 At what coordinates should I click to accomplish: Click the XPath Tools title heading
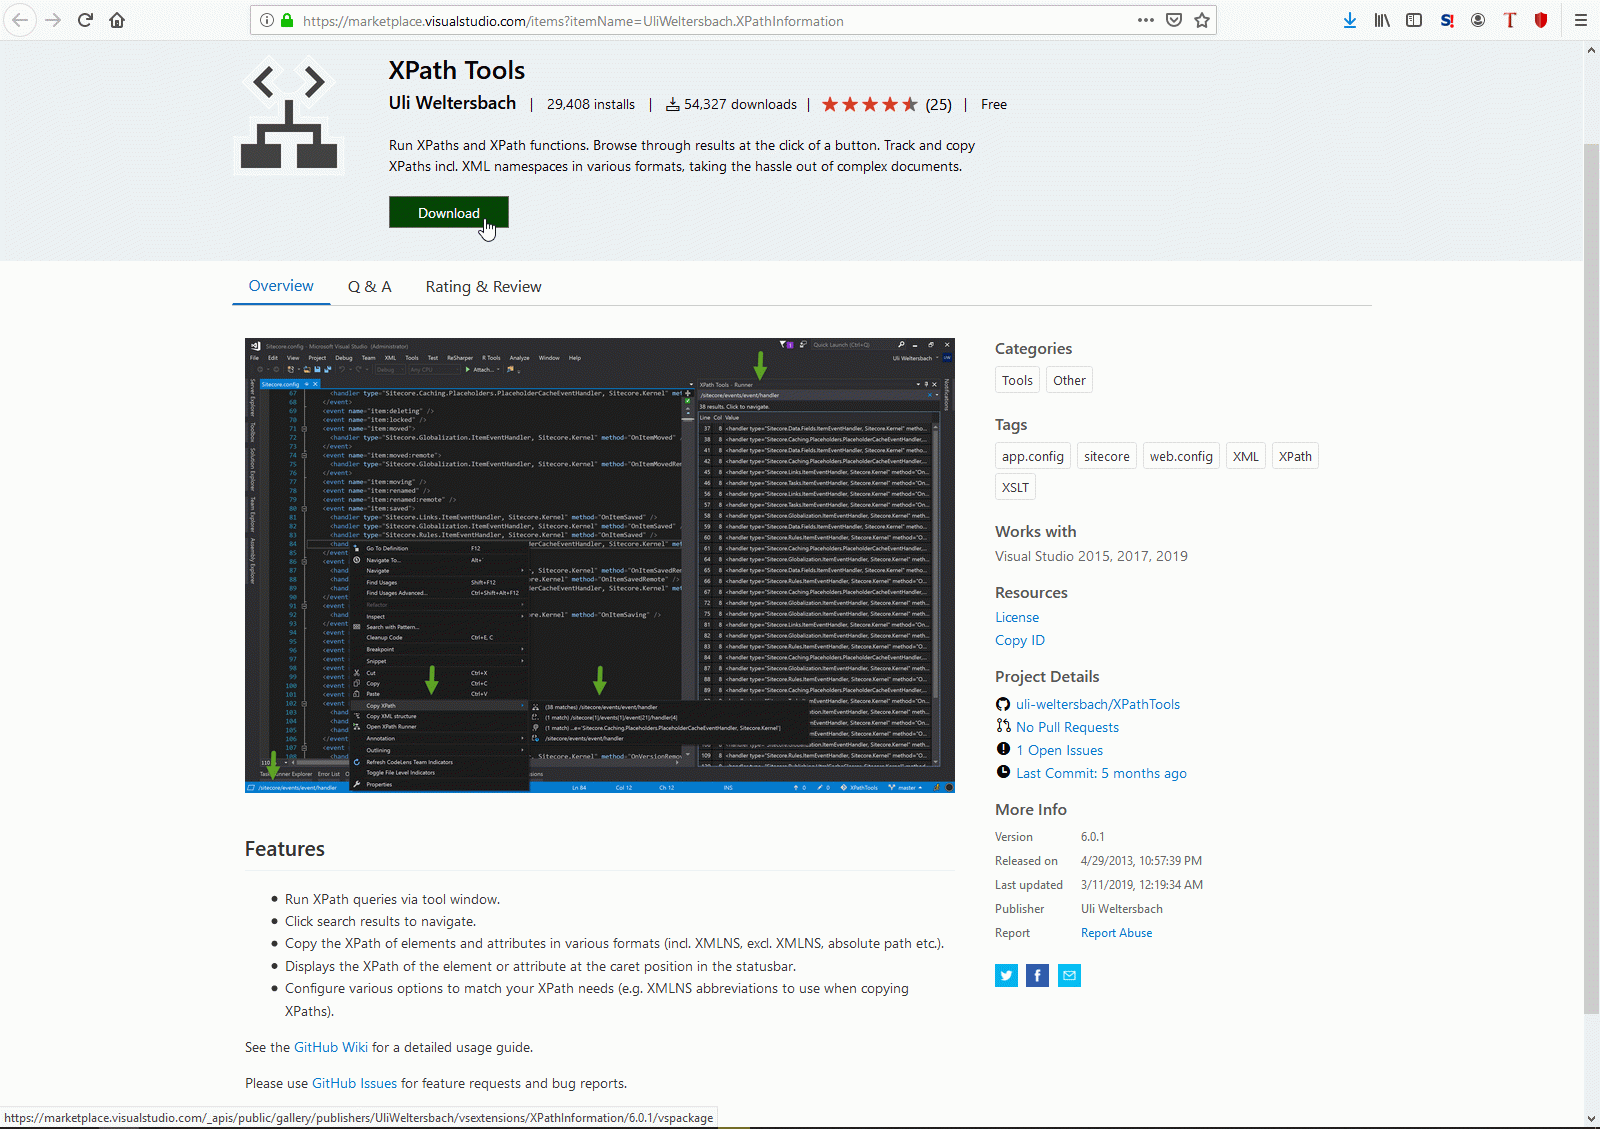456,70
